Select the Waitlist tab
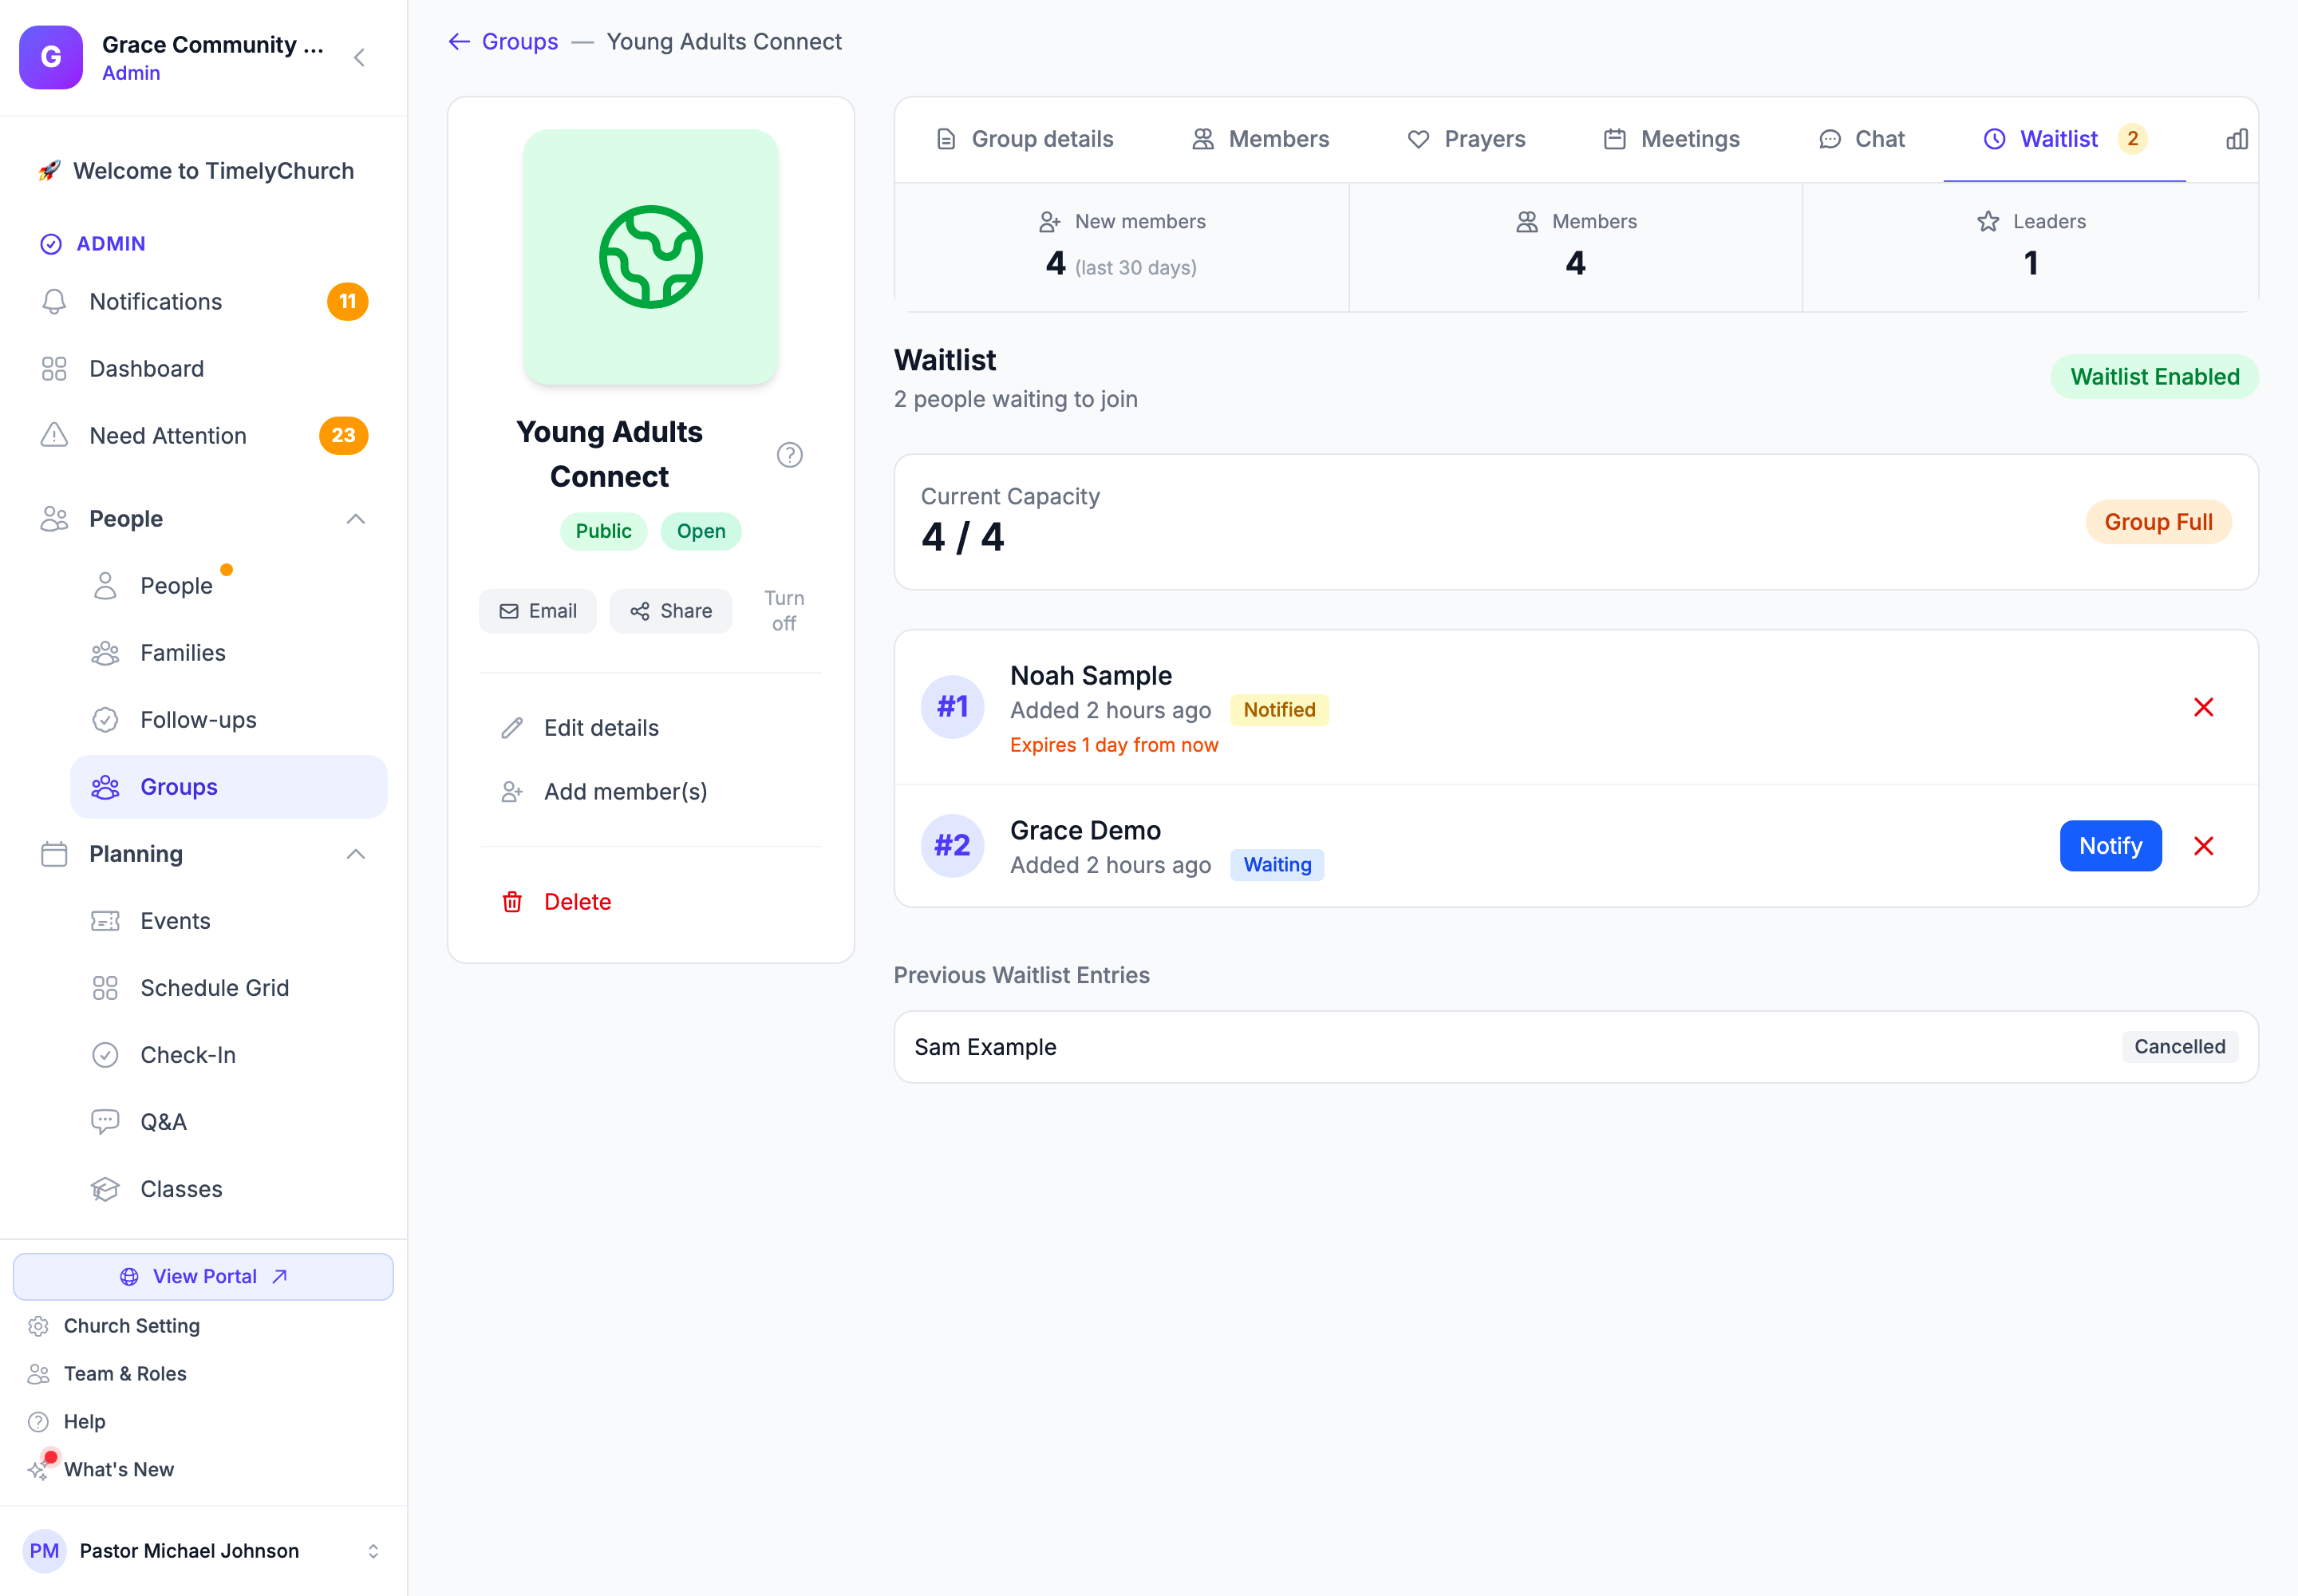Image resolution: width=2298 pixels, height=1596 pixels. click(2065, 139)
